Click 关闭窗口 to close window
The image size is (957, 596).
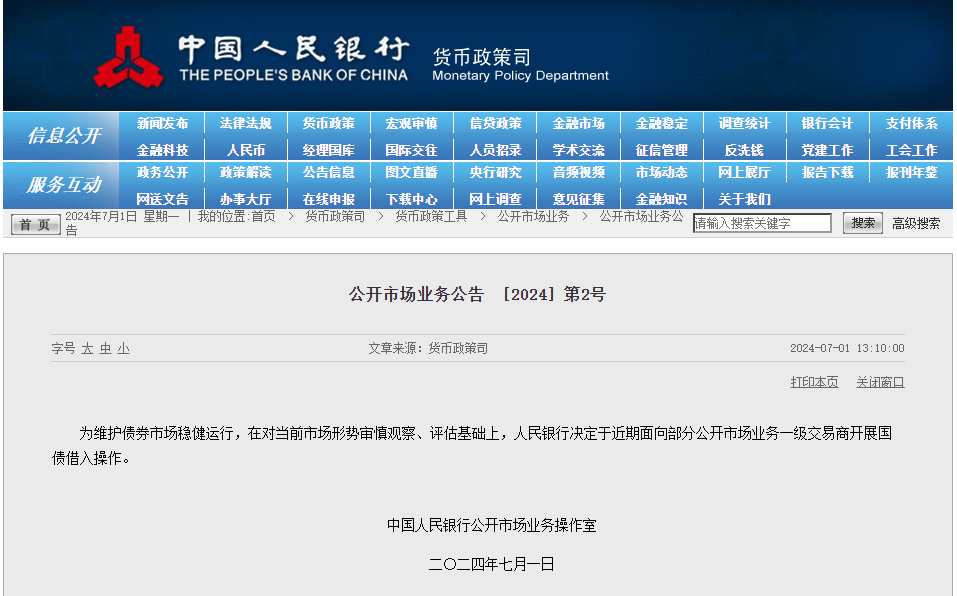point(880,382)
